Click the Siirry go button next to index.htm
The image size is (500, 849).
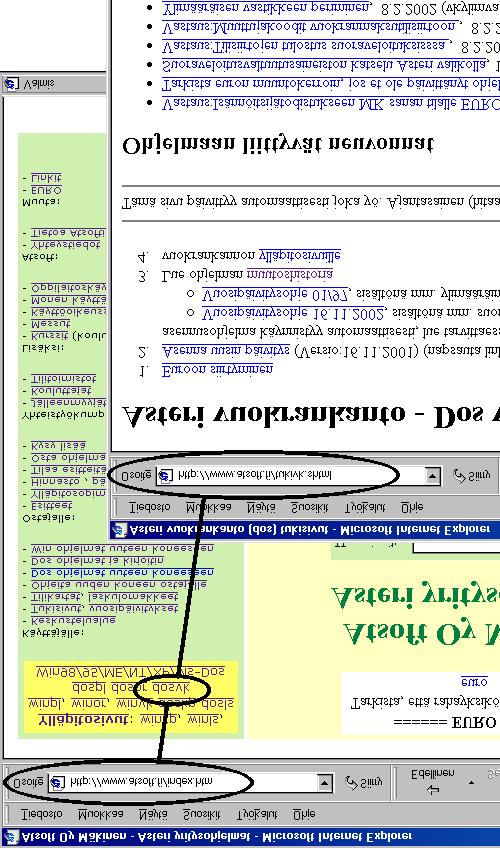coord(364,782)
